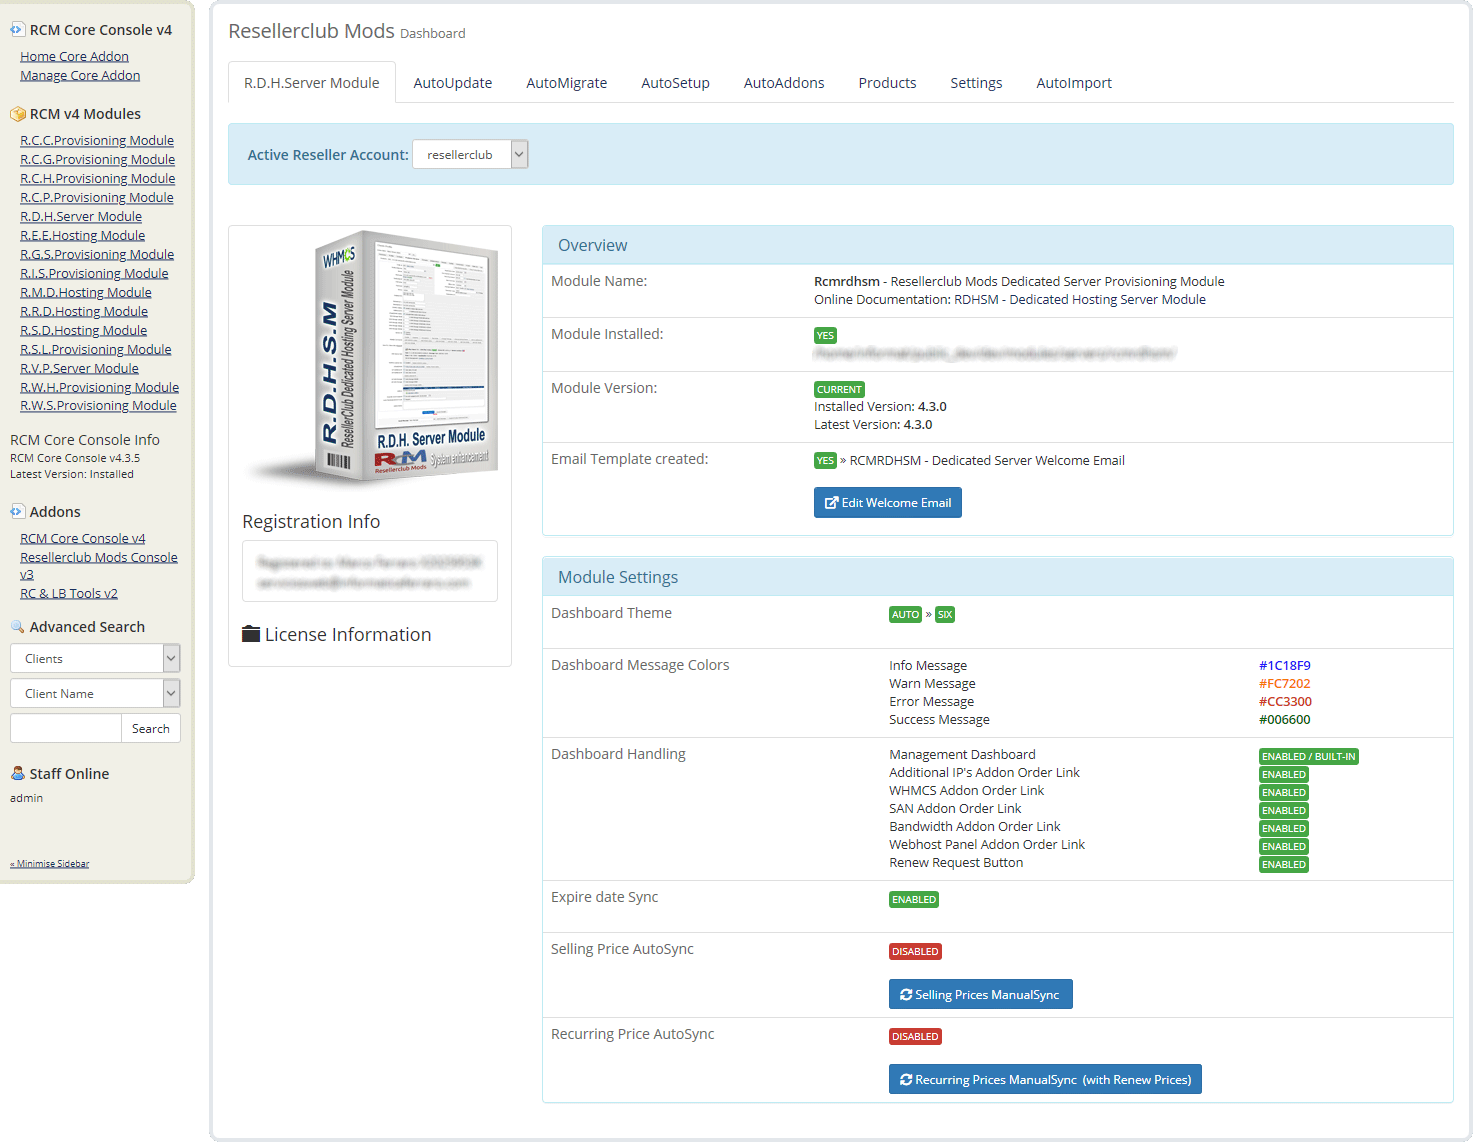The image size is (1473, 1142).
Task: Click the Staff Online user icon
Action: [x=17, y=774]
